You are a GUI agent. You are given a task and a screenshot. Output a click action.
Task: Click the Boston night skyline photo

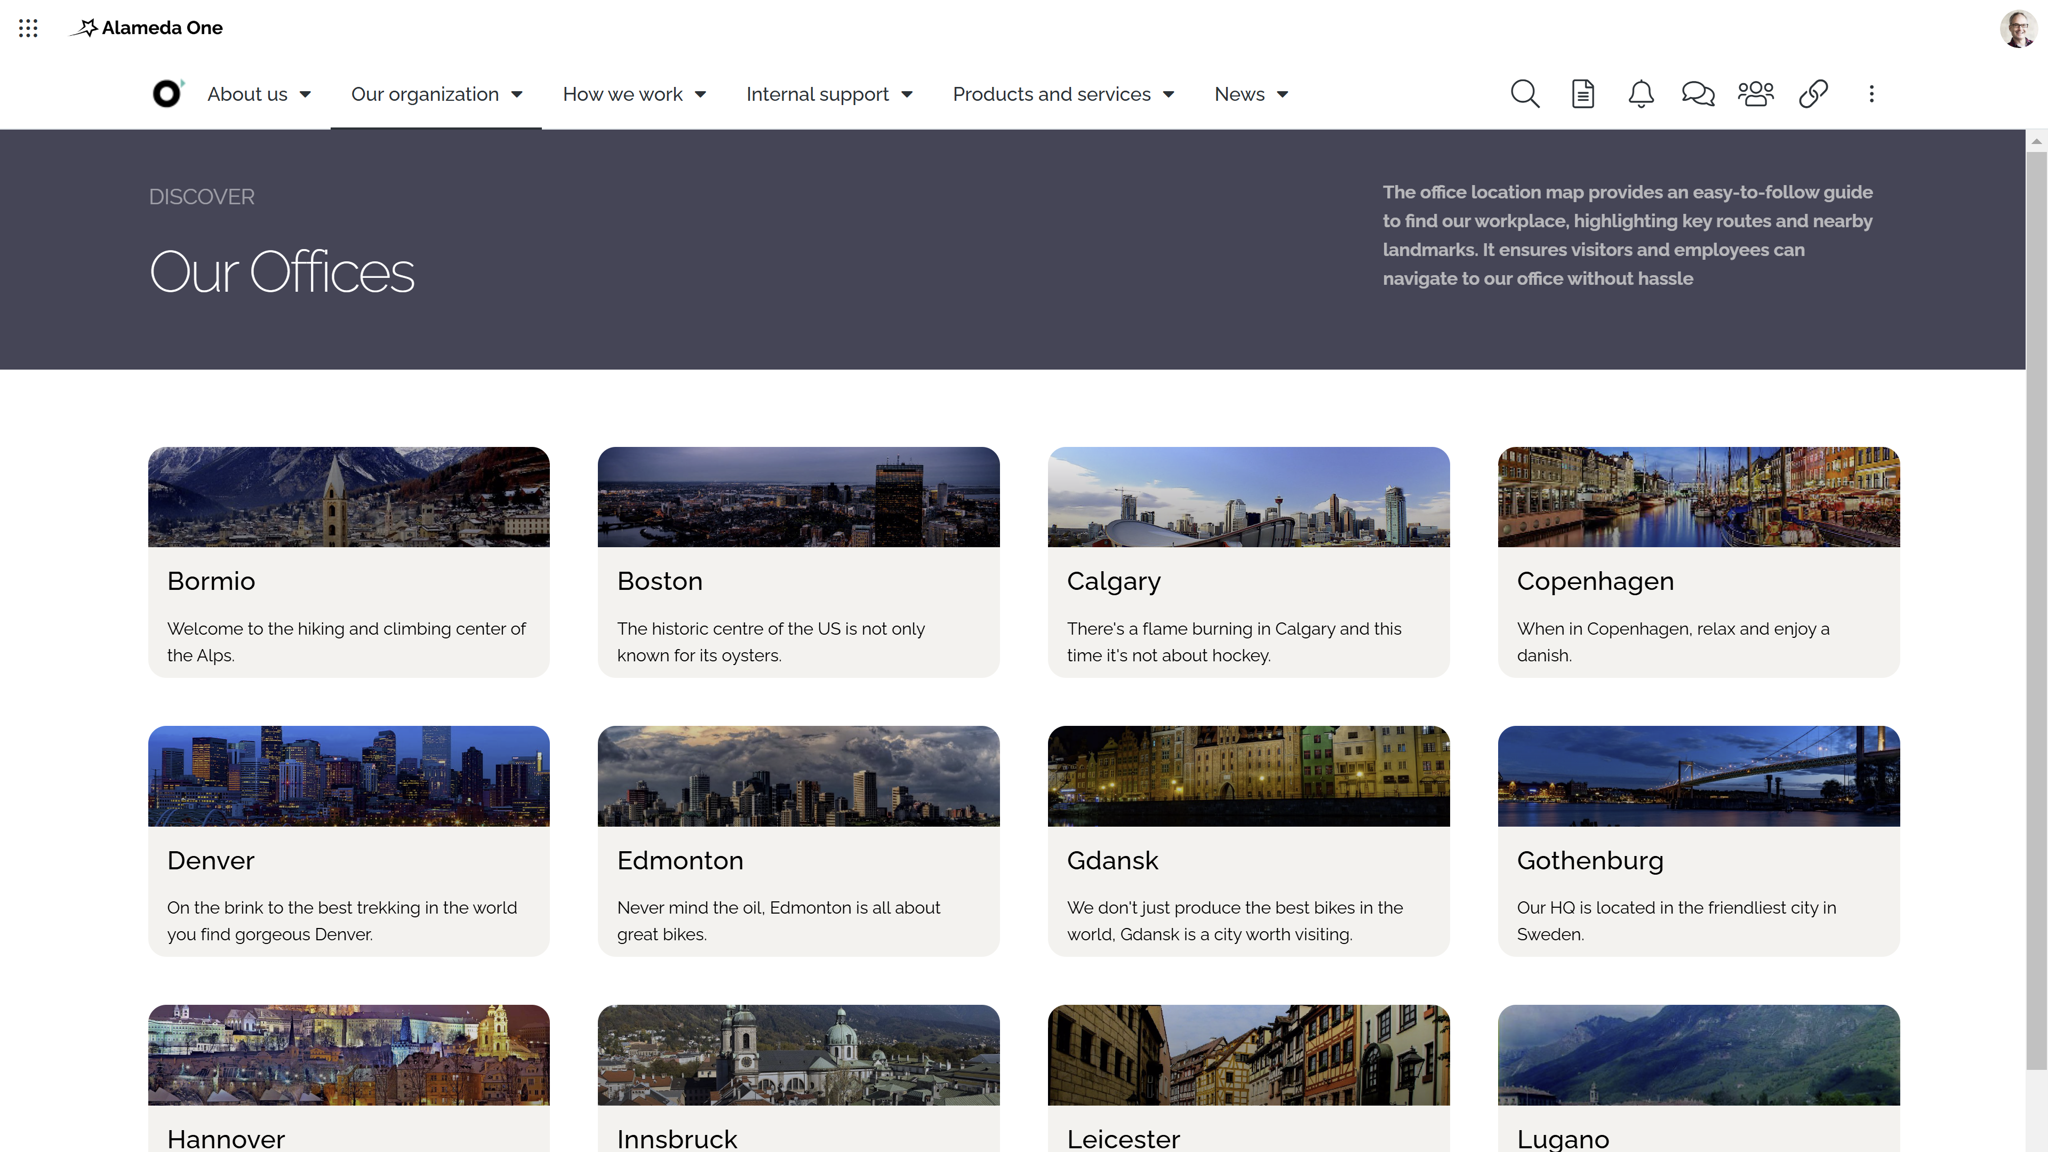(x=799, y=497)
